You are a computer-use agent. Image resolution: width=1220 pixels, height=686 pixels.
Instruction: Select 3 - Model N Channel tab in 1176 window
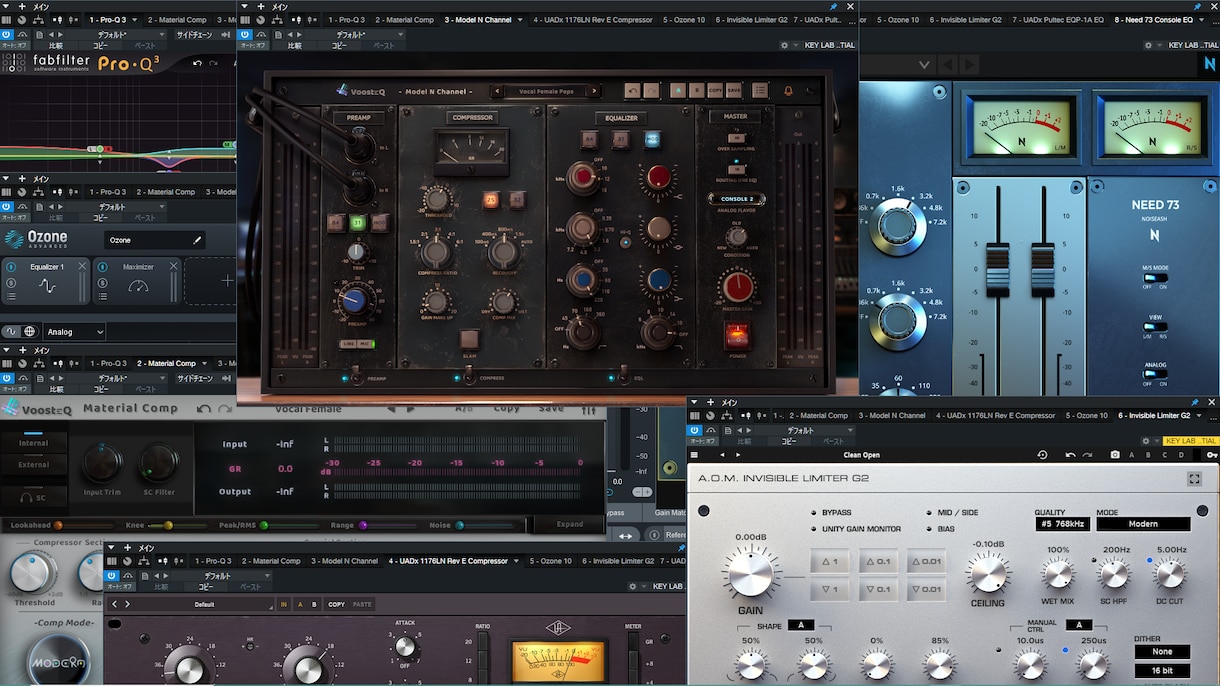(345, 561)
